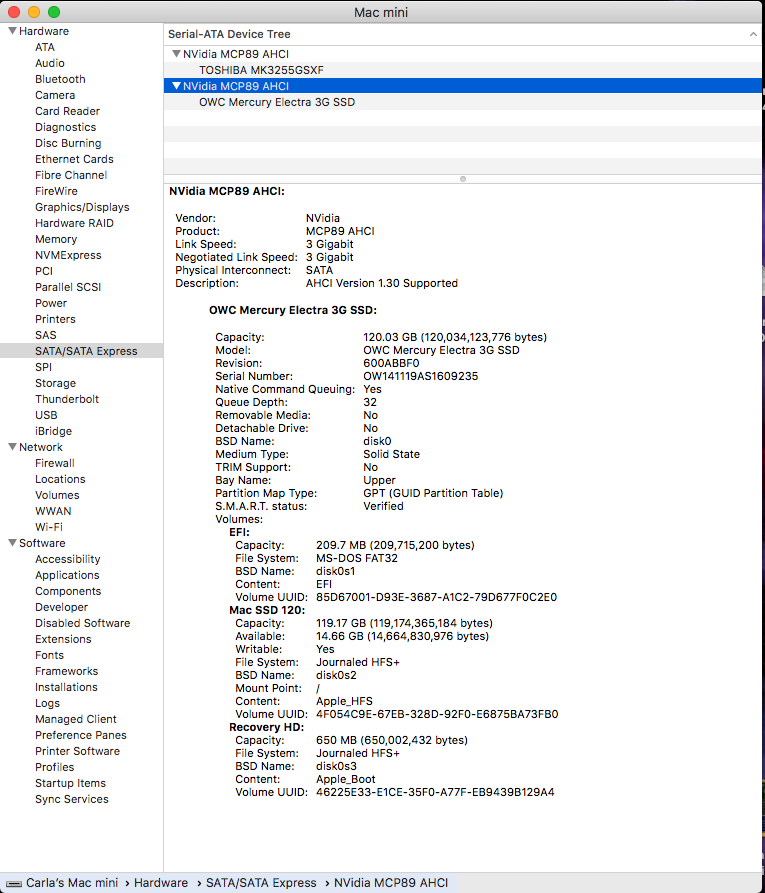Open Frameworks list
The image size is (765, 893).
click(x=67, y=671)
